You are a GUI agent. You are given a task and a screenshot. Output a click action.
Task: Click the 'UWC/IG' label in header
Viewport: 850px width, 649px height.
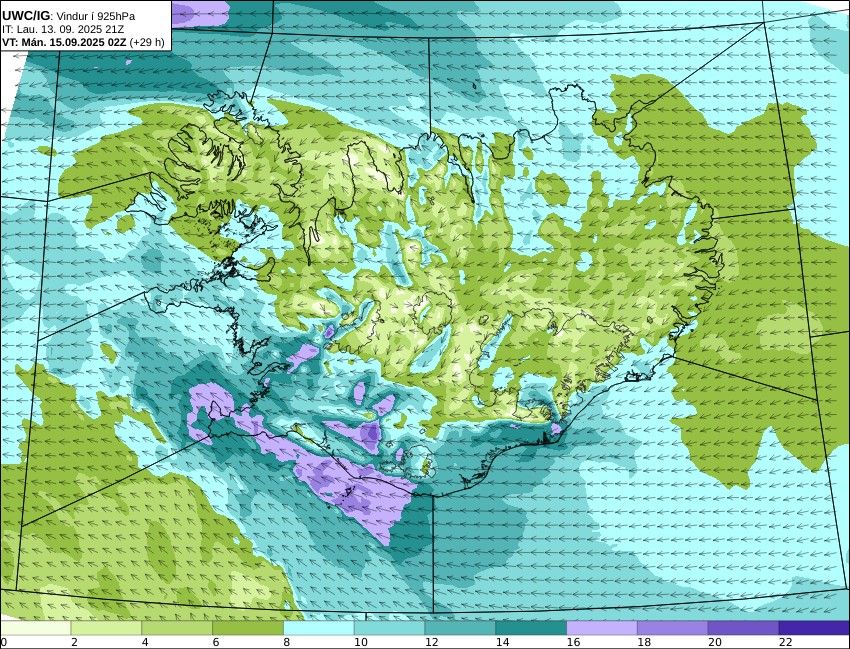[x=27, y=16]
